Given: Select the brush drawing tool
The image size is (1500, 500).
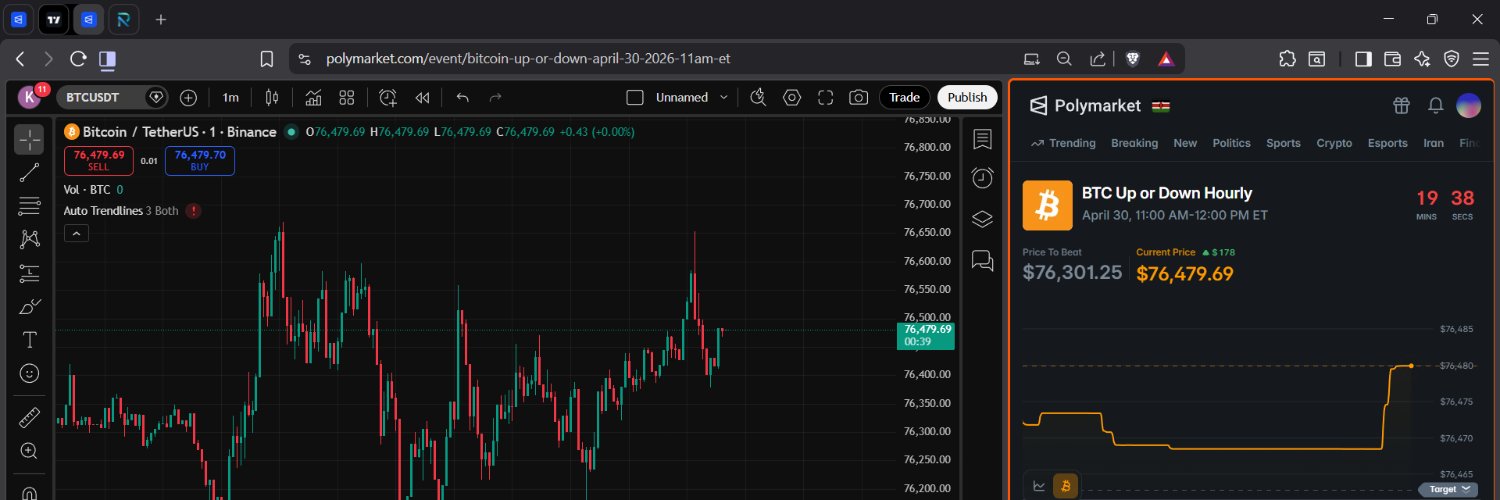Looking at the screenshot, I should [x=29, y=306].
